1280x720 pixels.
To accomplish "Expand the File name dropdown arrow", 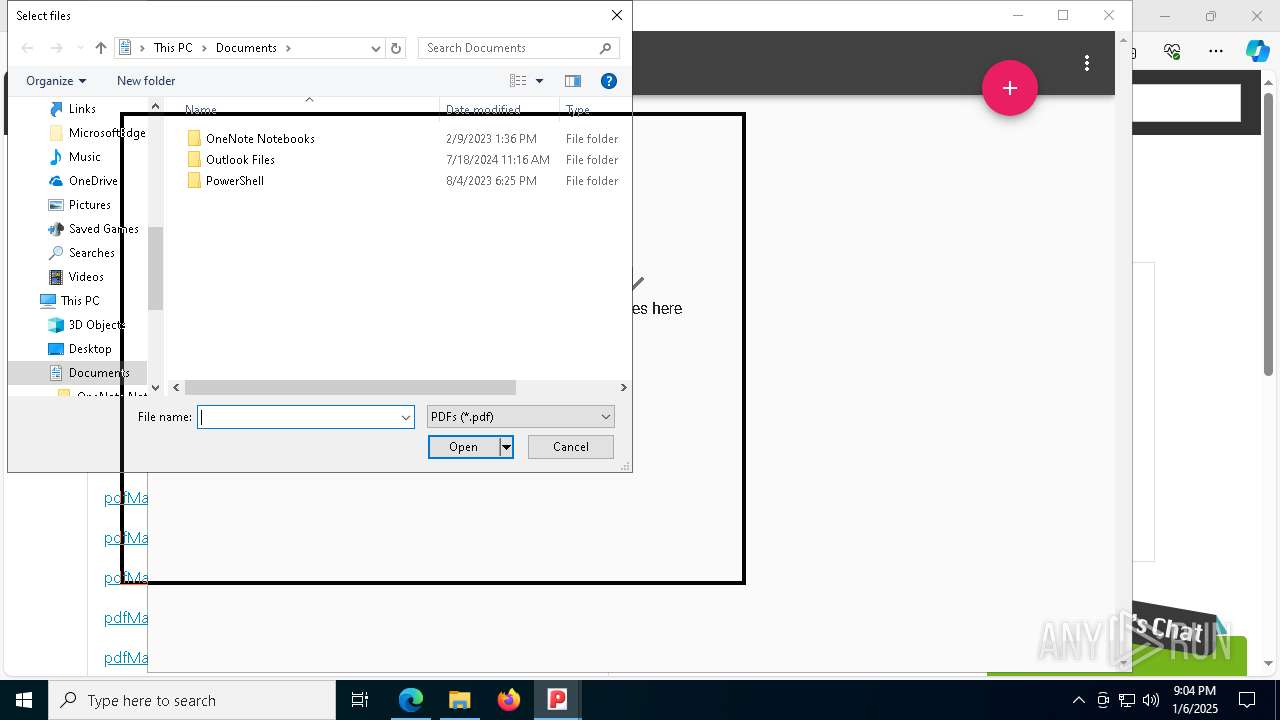I will [406, 417].
